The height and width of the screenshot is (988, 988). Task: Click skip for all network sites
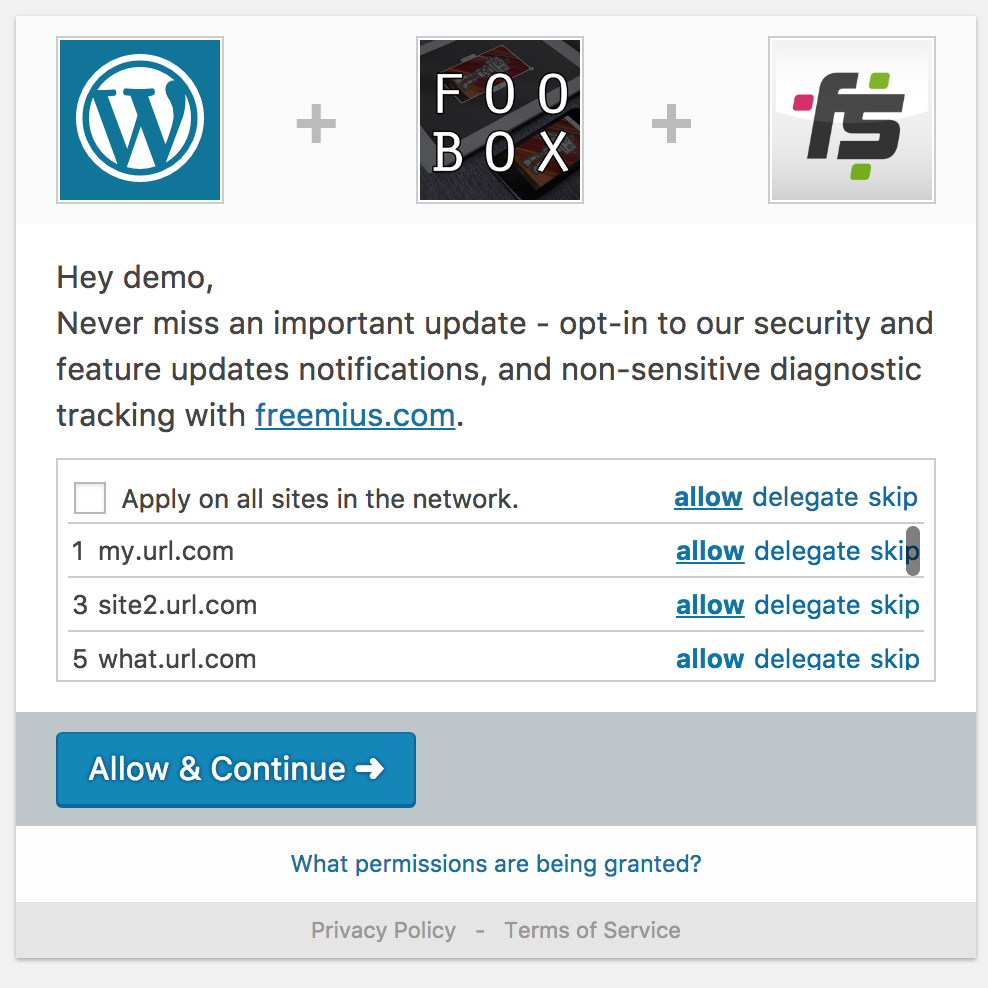coord(893,497)
